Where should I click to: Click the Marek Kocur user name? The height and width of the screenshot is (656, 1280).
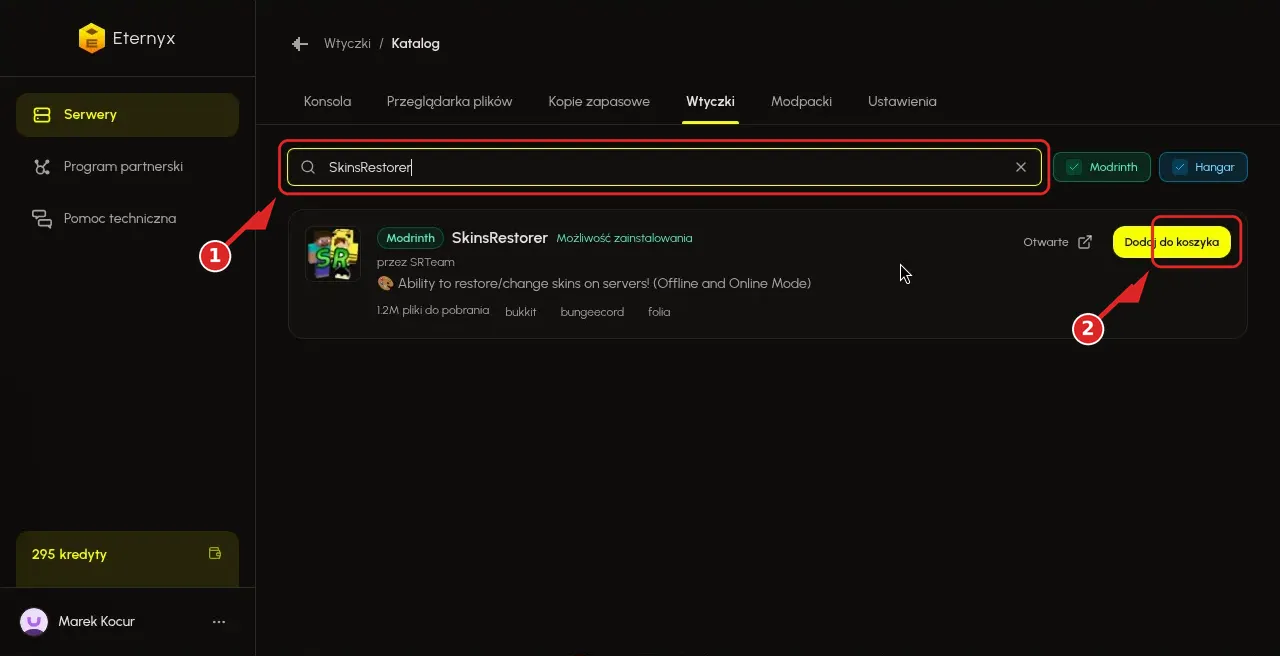click(97, 622)
